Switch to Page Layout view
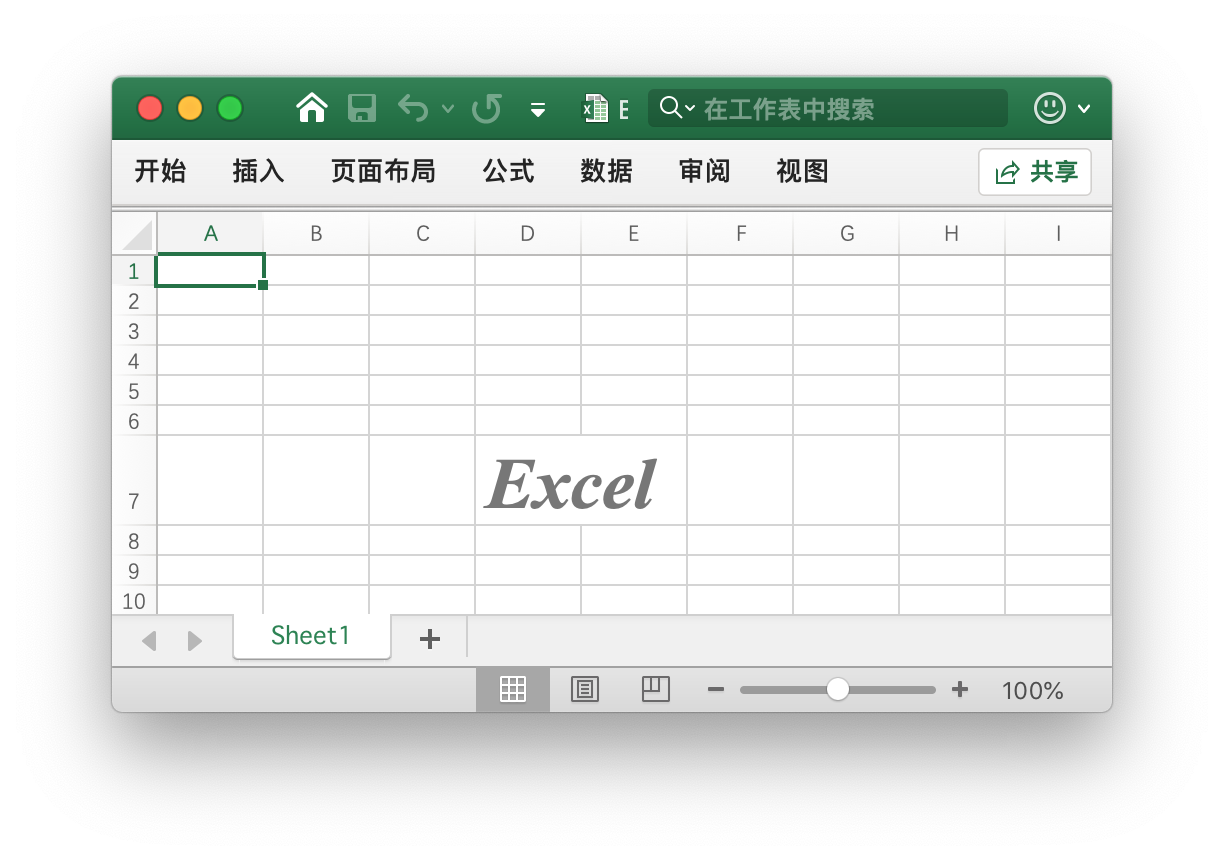This screenshot has width=1224, height=860. pyautogui.click(x=584, y=689)
